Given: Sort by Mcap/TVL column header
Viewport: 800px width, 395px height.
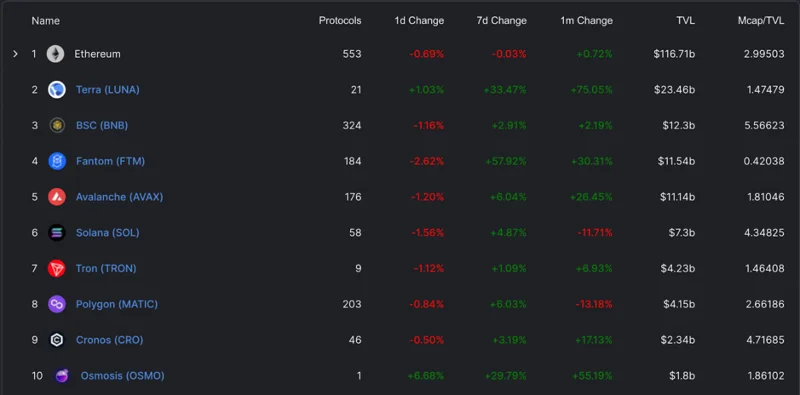Looking at the screenshot, I should tap(761, 21).
